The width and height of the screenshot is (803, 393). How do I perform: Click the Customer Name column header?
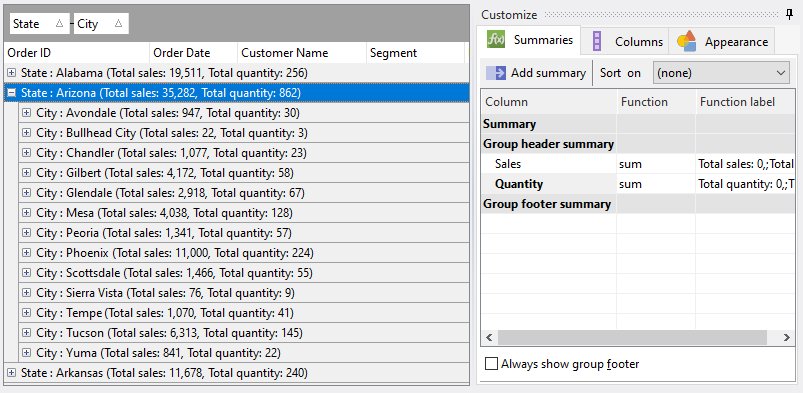pyautogui.click(x=302, y=53)
